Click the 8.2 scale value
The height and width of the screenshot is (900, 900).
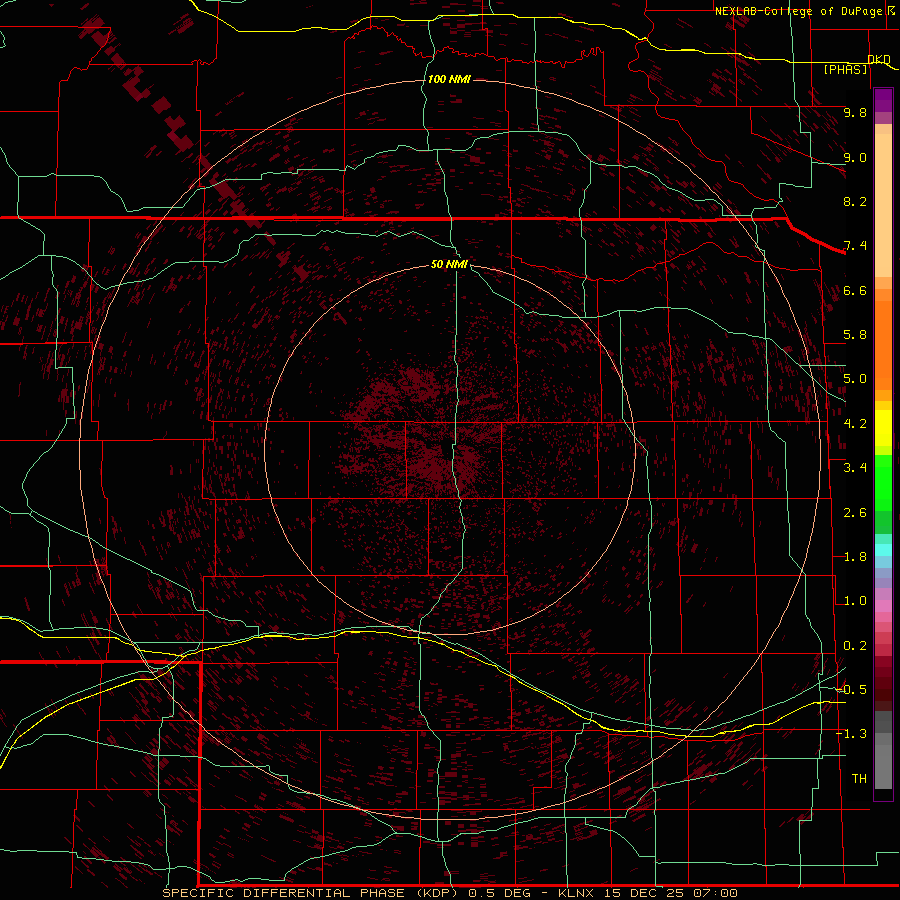pyautogui.click(x=855, y=201)
